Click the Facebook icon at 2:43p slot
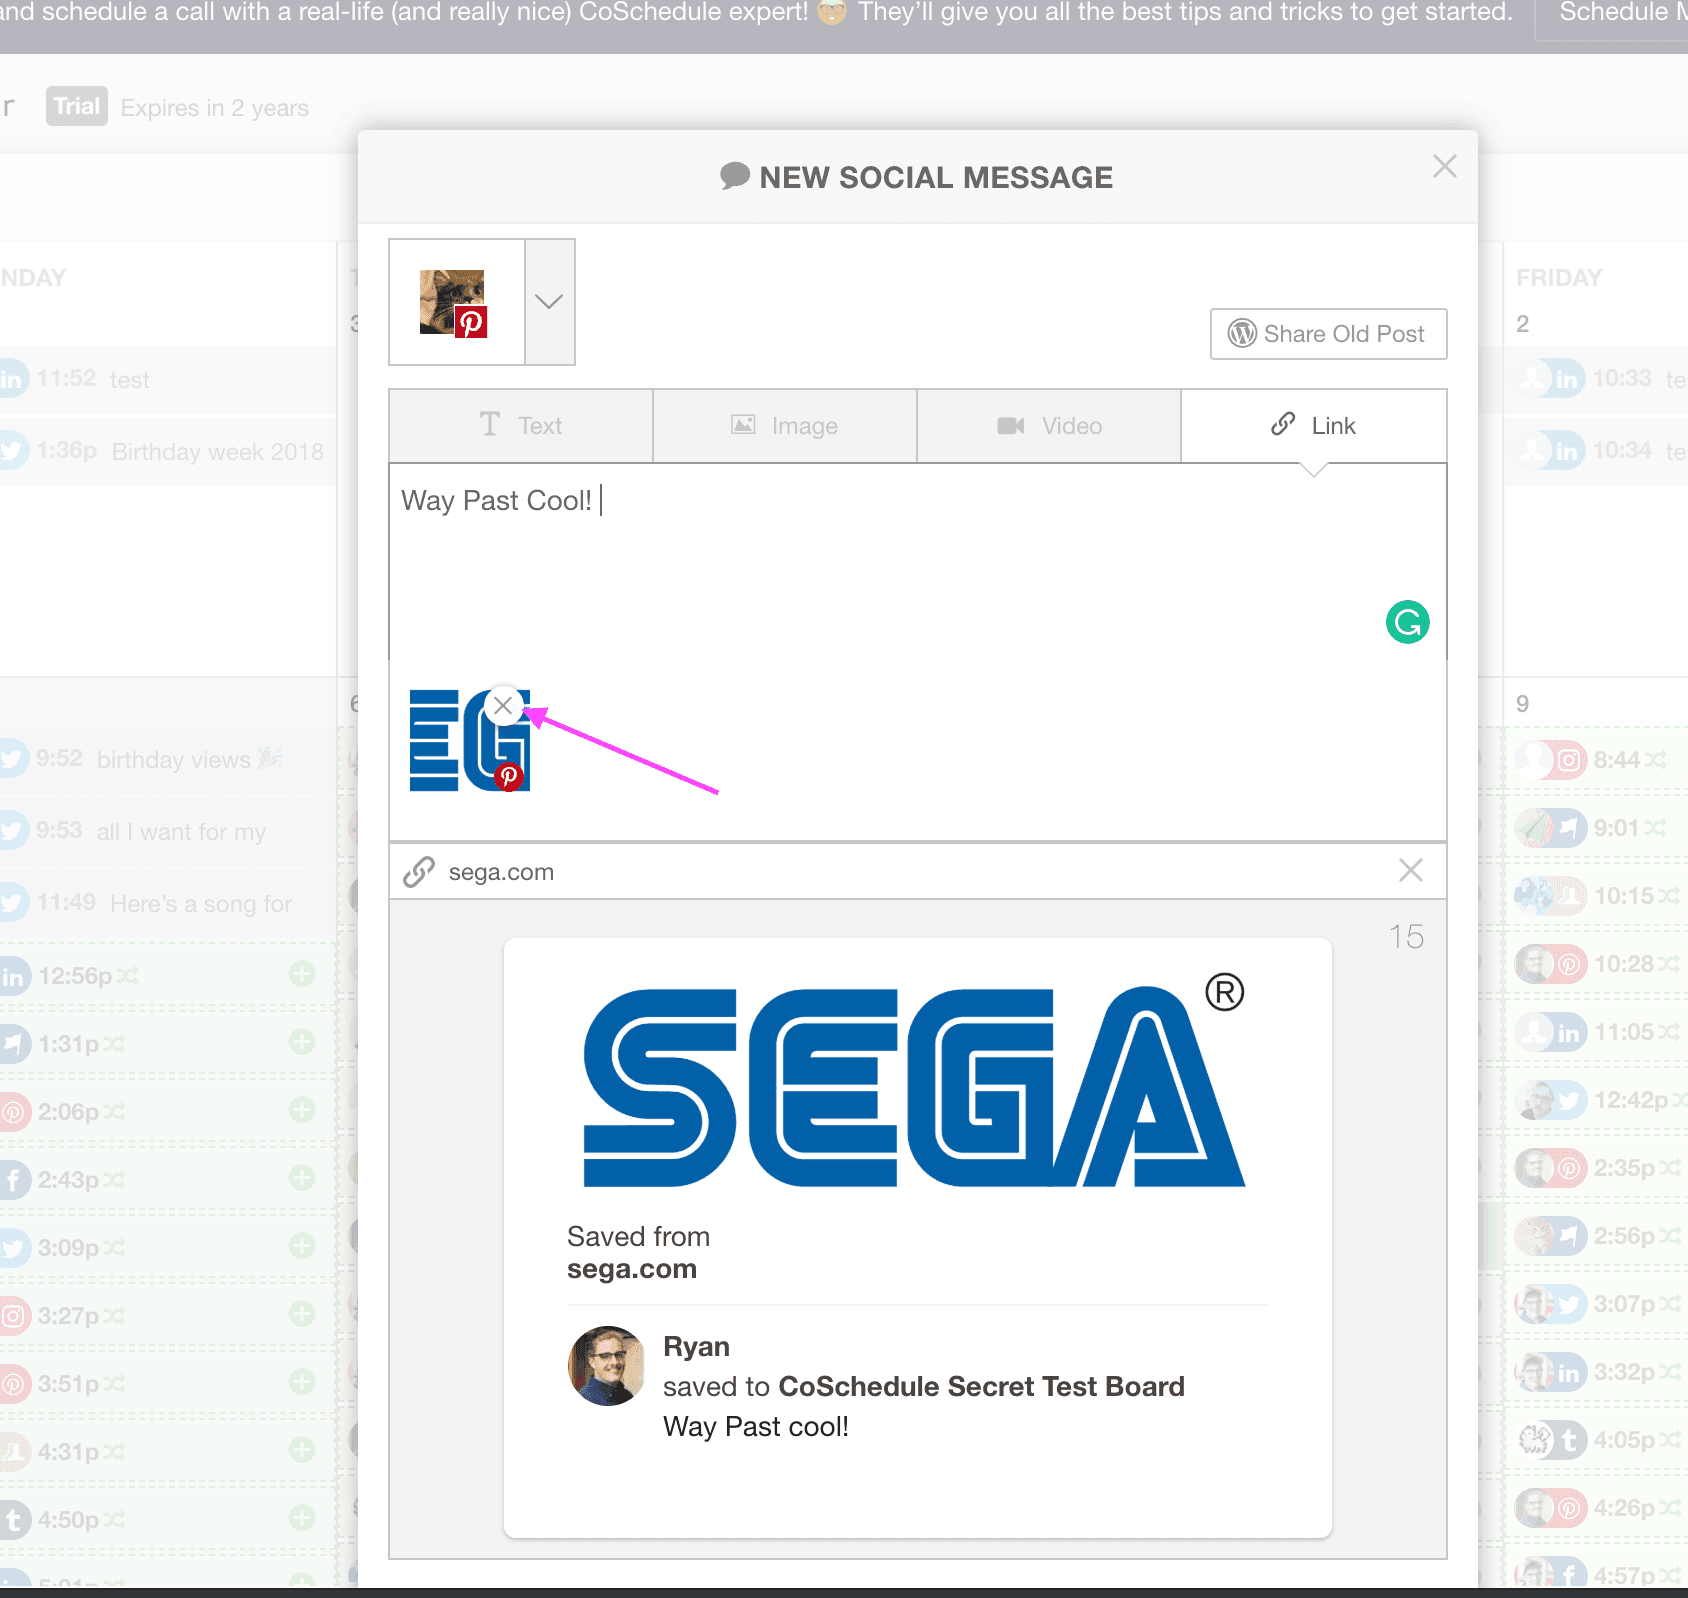 click(x=13, y=1180)
